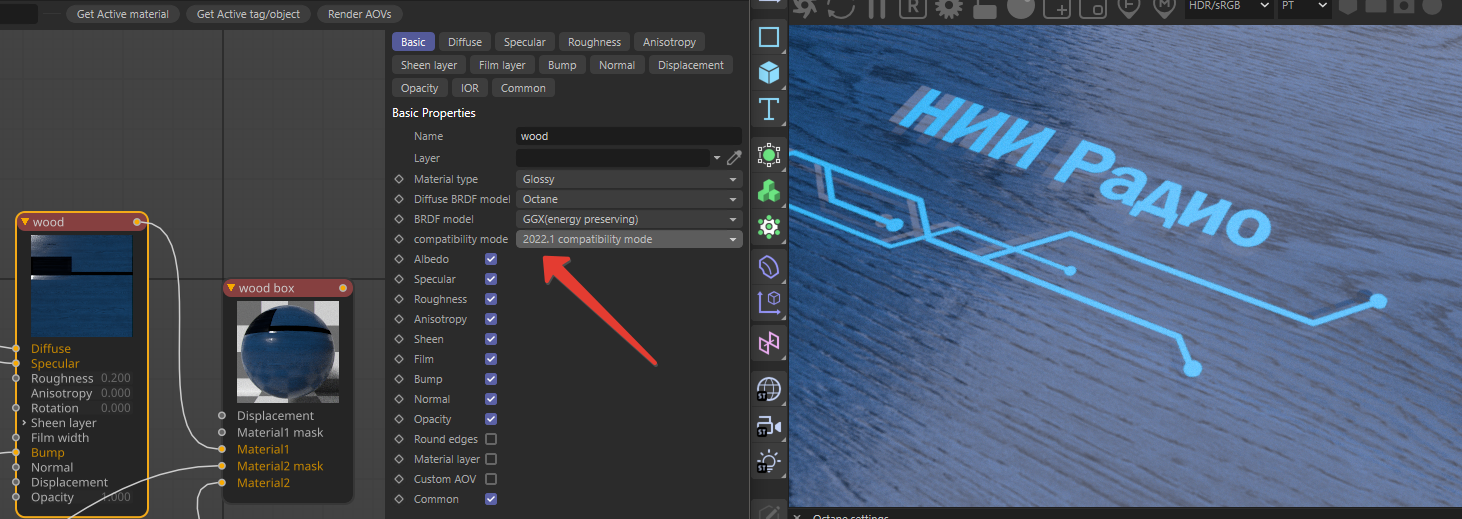Disable the Film checkbox
The height and width of the screenshot is (519, 1462).
click(x=491, y=359)
